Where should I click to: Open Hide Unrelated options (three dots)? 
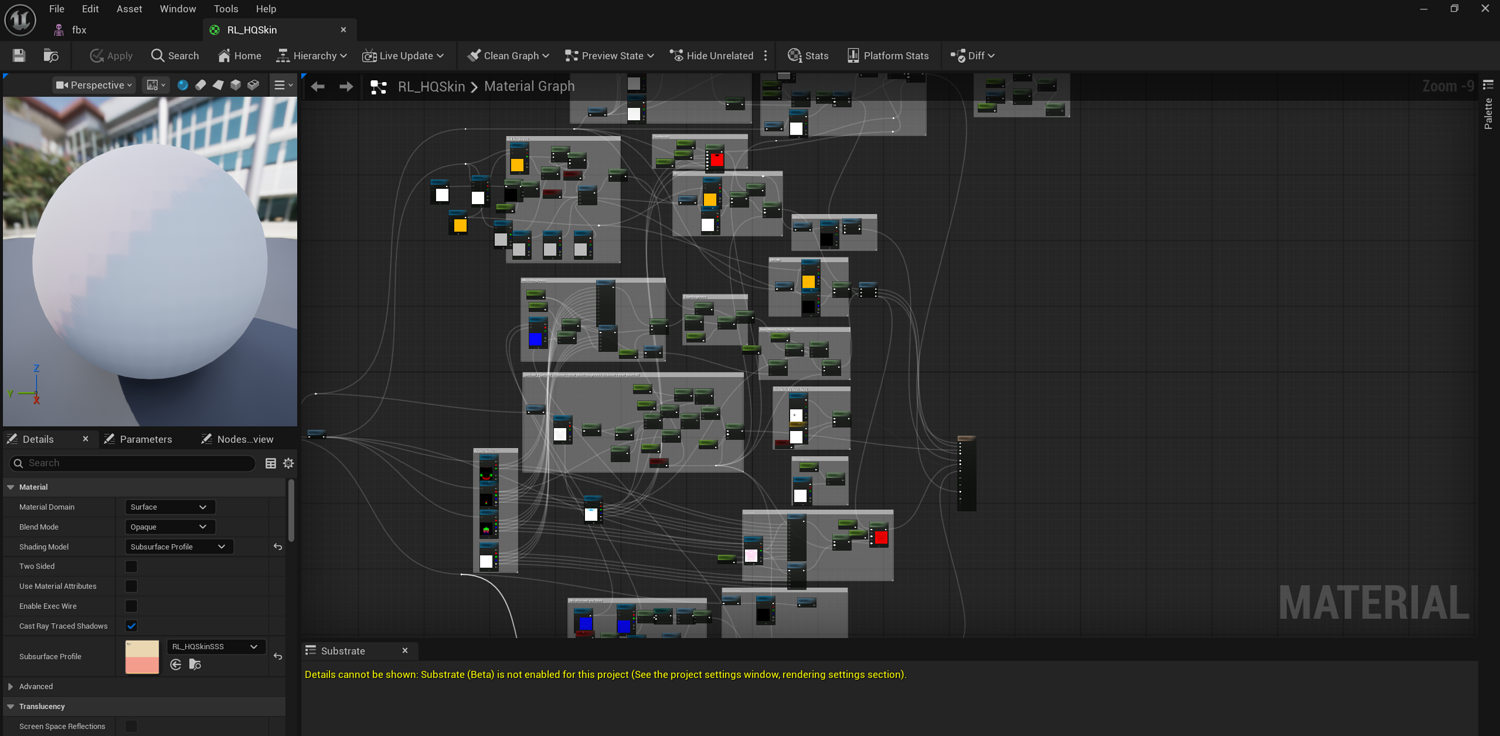tap(766, 56)
